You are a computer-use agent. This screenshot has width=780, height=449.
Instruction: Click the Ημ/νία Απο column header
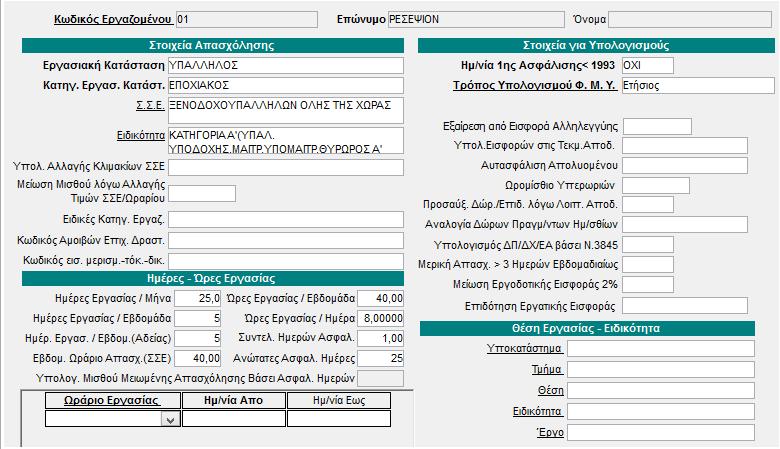tap(234, 400)
